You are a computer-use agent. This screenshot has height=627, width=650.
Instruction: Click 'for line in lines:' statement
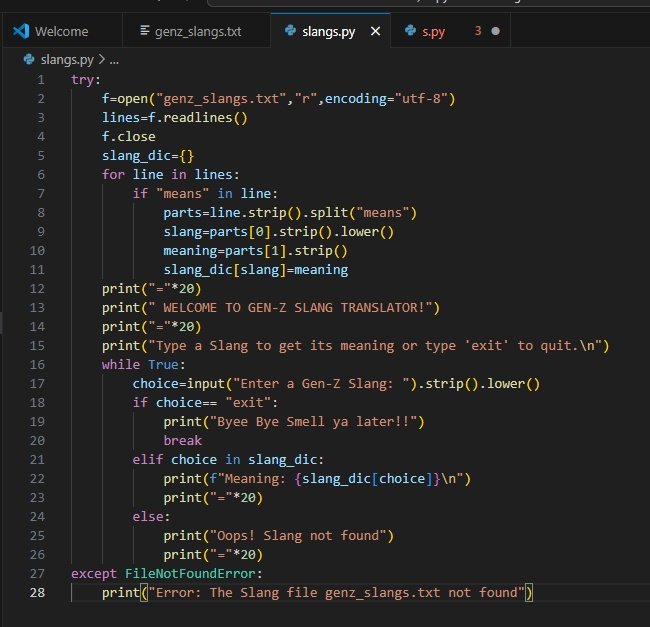click(171, 174)
